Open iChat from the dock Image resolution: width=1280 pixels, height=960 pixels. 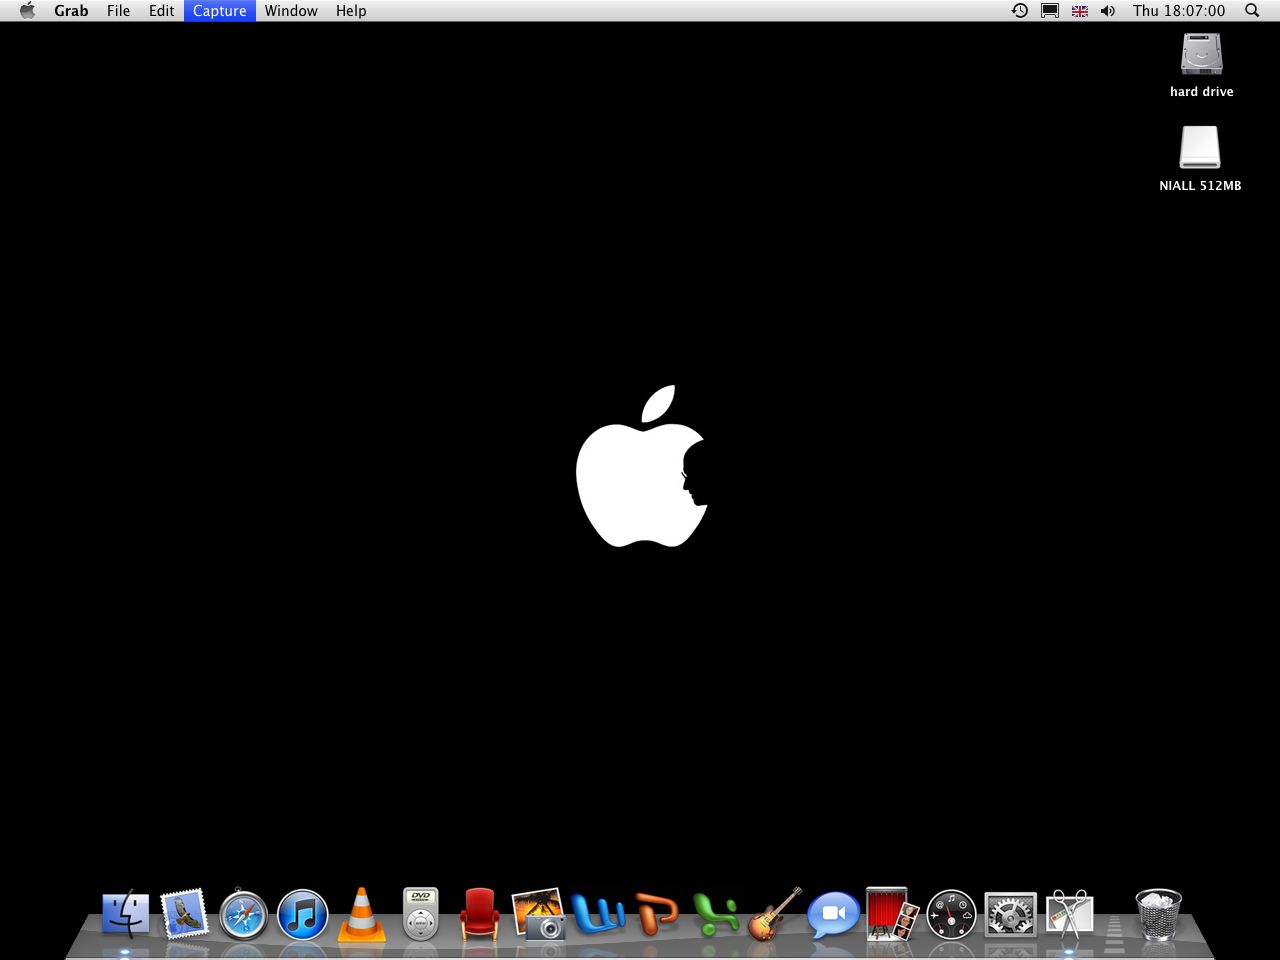click(833, 914)
